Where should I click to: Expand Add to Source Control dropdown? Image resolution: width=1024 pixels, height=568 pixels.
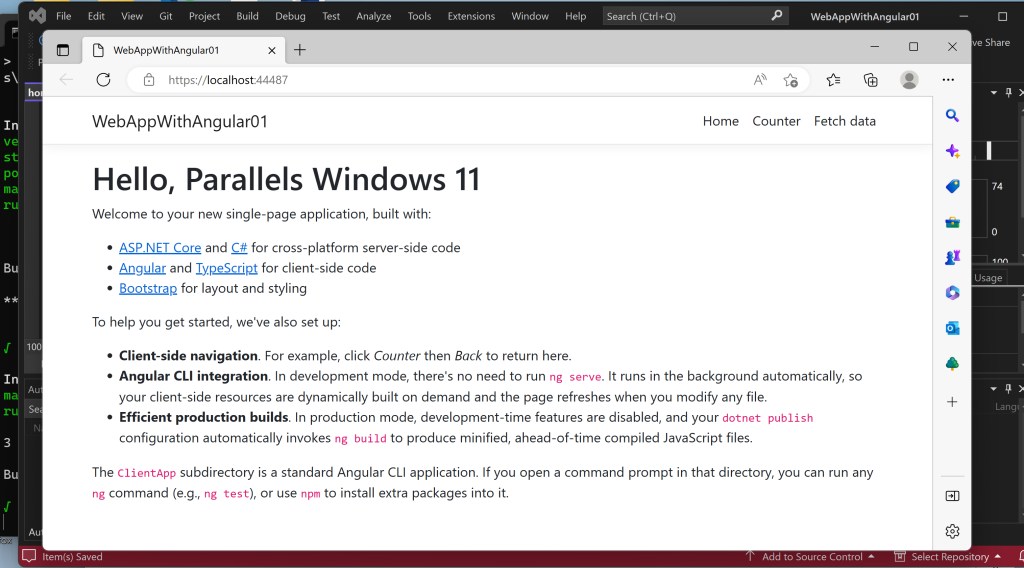click(871, 557)
